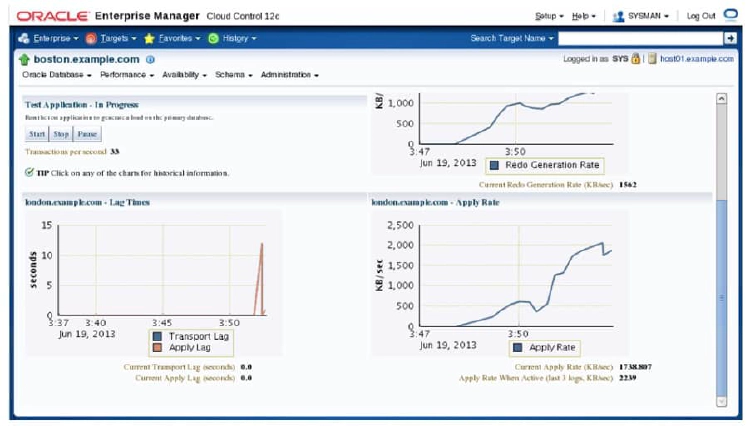Click the lock icon next to SYS

click(x=635, y=59)
